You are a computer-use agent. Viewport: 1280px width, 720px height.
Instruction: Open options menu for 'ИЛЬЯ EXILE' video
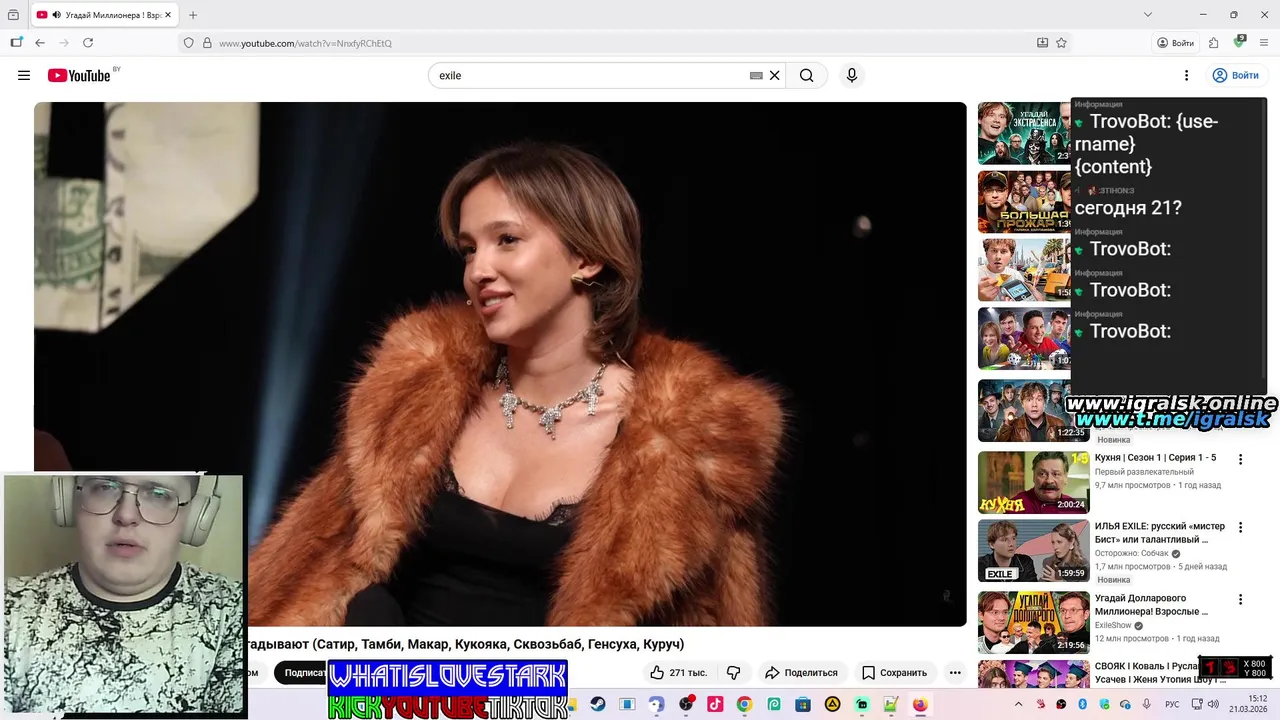1241,527
